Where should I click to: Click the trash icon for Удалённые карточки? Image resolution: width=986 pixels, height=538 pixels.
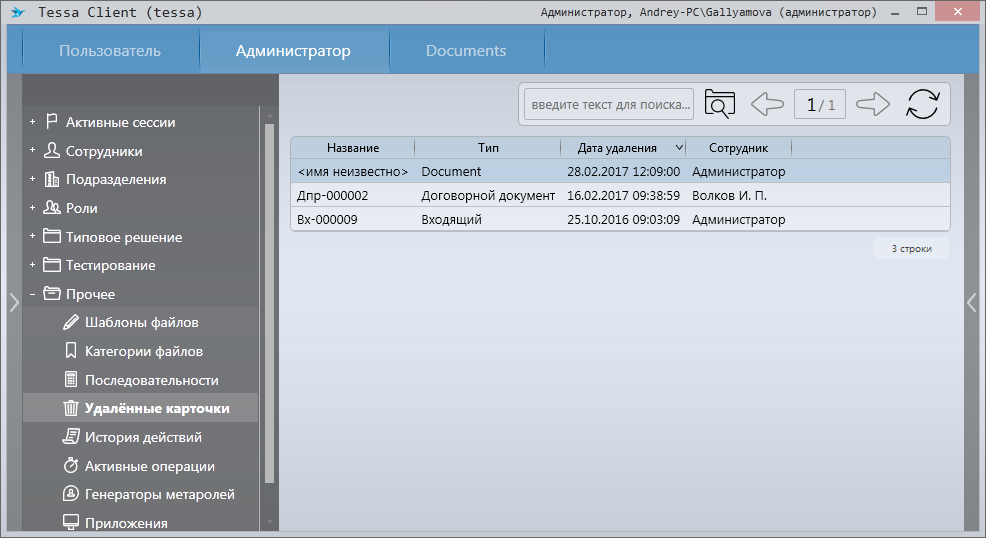[x=71, y=408]
